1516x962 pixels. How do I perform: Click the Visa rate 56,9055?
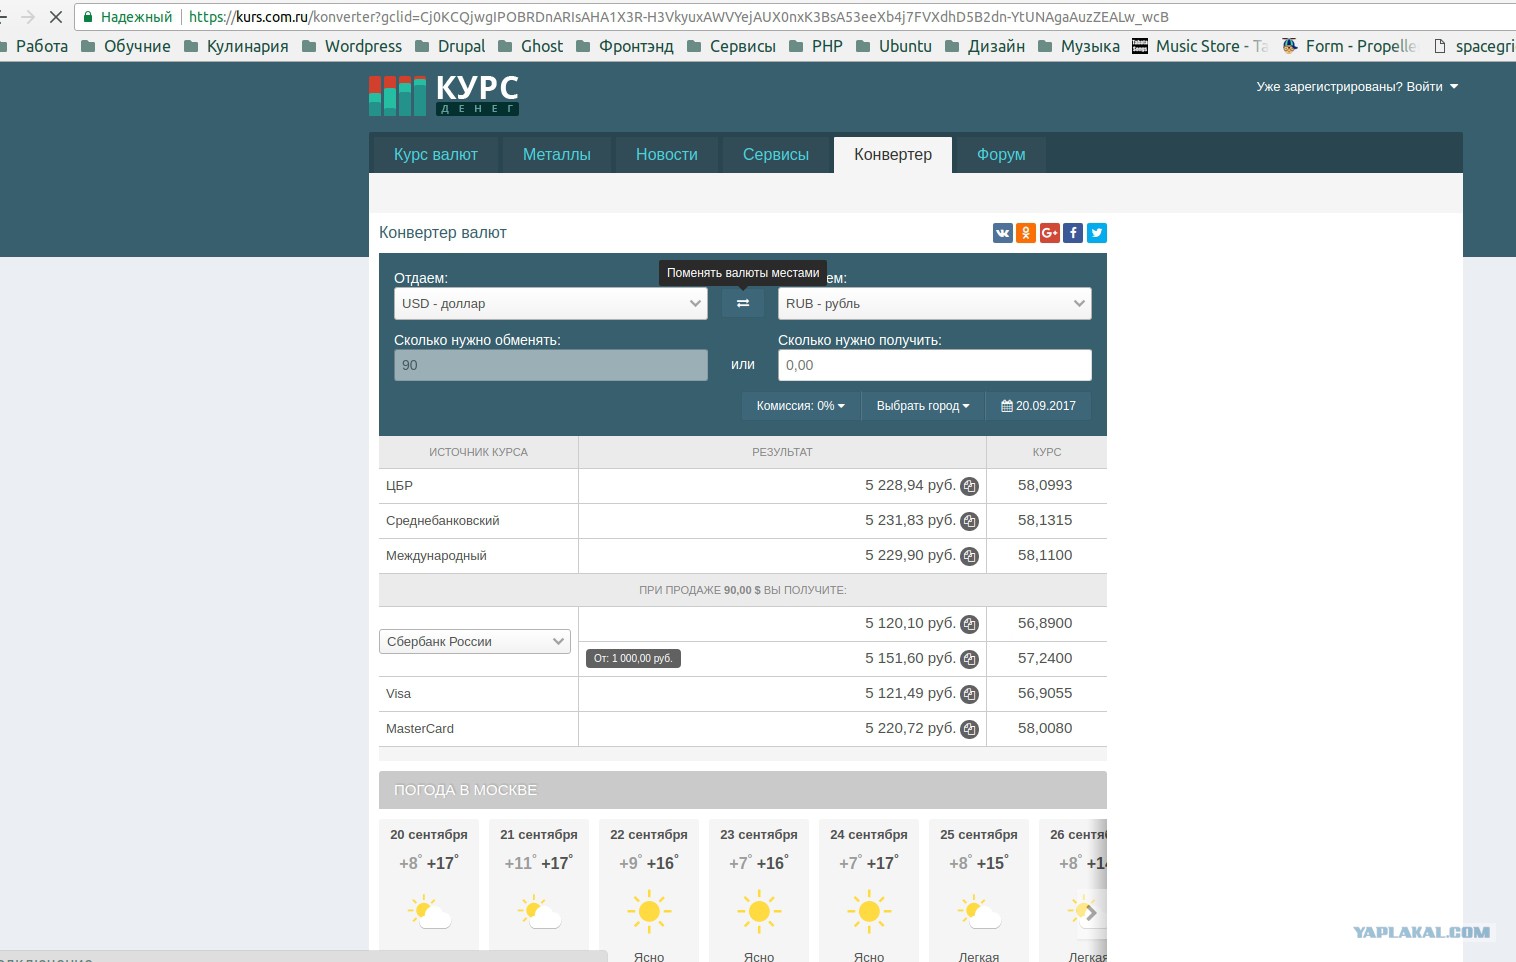coord(1045,693)
